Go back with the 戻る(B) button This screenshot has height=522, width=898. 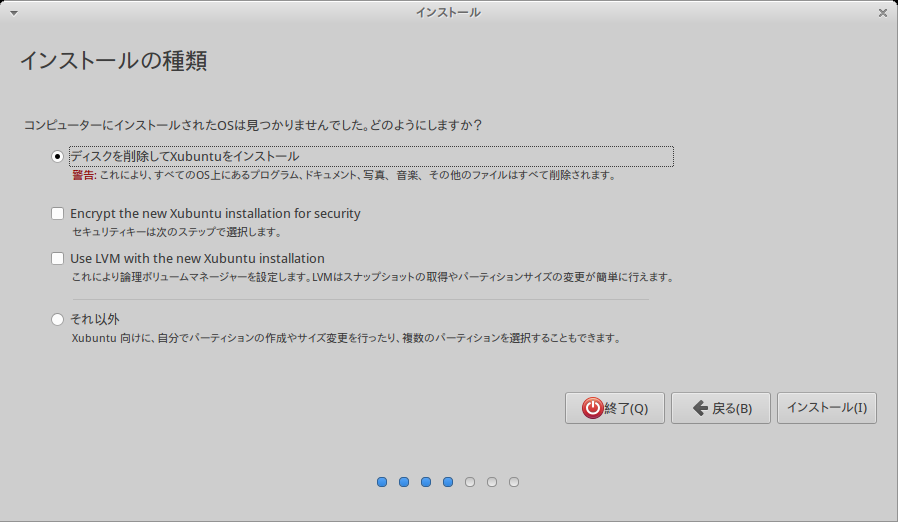(720, 408)
